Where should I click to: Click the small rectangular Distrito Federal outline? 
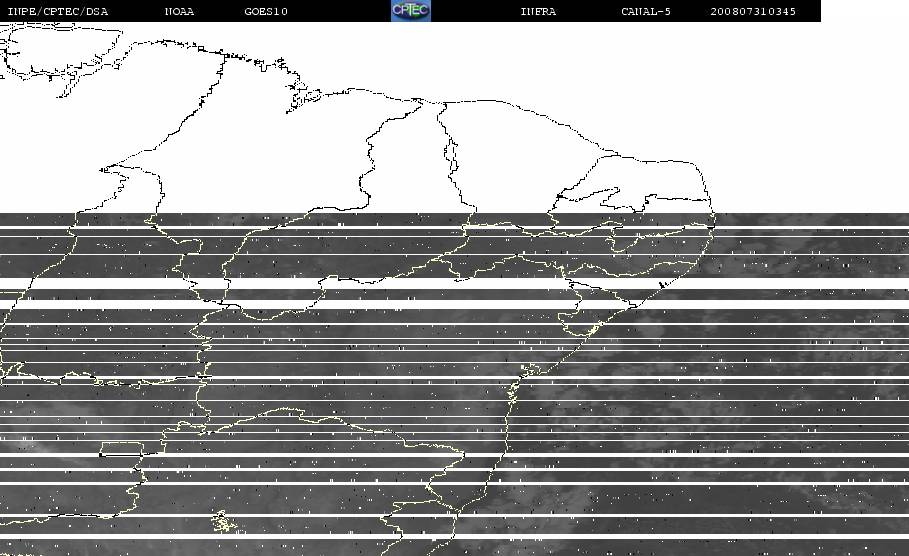121,449
